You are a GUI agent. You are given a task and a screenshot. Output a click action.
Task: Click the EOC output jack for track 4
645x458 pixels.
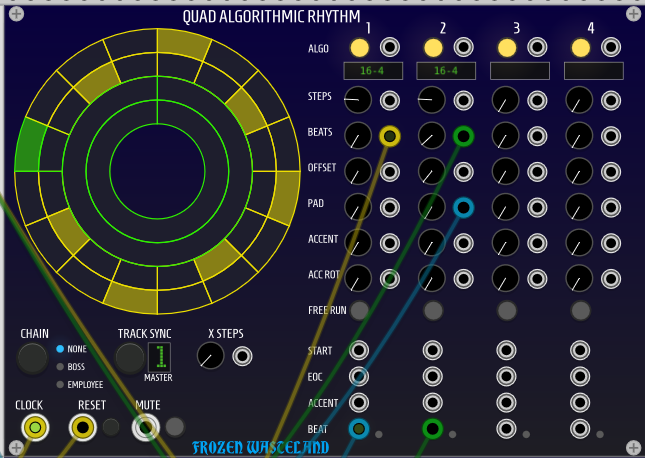[580, 377]
